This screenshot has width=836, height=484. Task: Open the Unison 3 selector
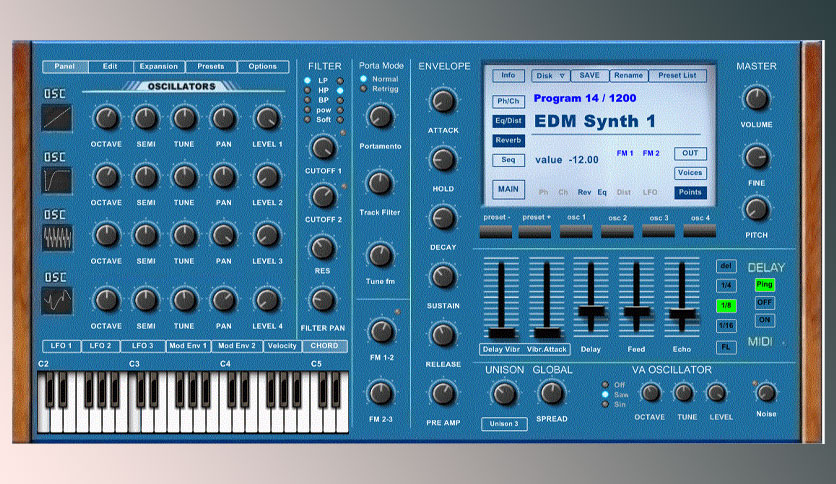(x=504, y=424)
